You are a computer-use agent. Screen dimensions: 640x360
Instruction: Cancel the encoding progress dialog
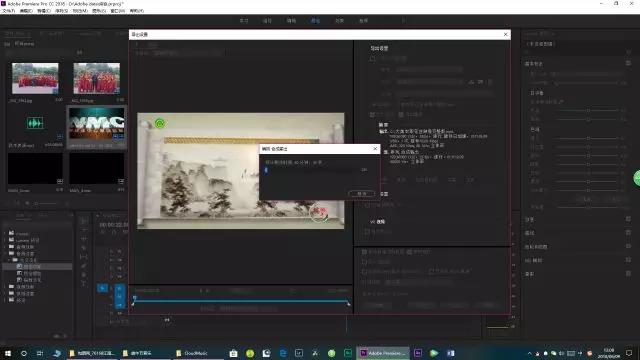362,193
